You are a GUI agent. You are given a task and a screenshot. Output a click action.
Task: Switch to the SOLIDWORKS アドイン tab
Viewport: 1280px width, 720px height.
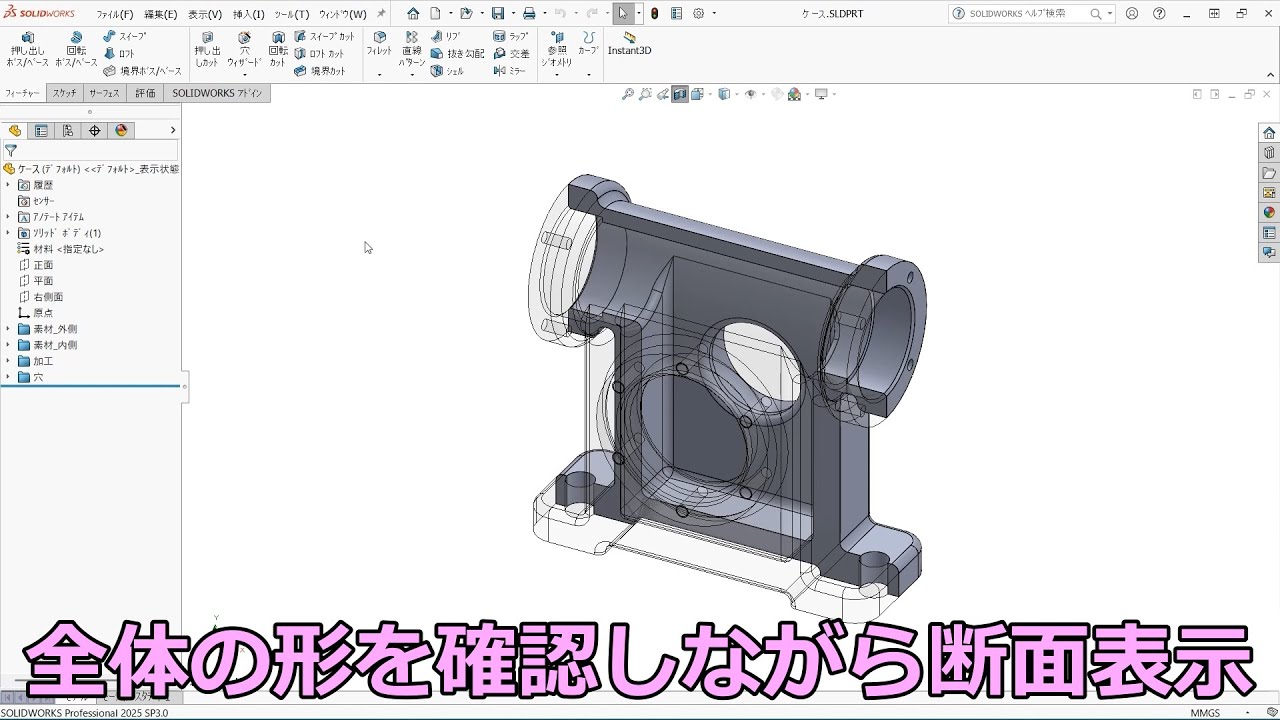point(217,93)
